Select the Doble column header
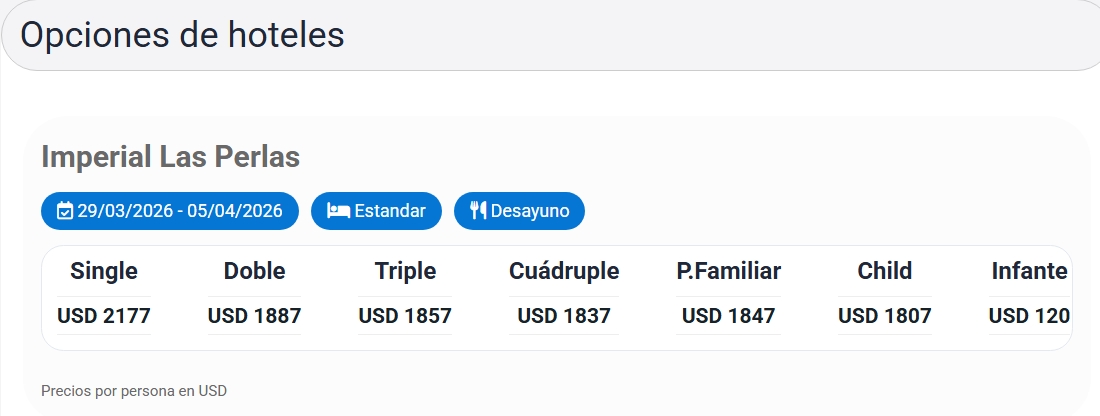 [x=254, y=271]
